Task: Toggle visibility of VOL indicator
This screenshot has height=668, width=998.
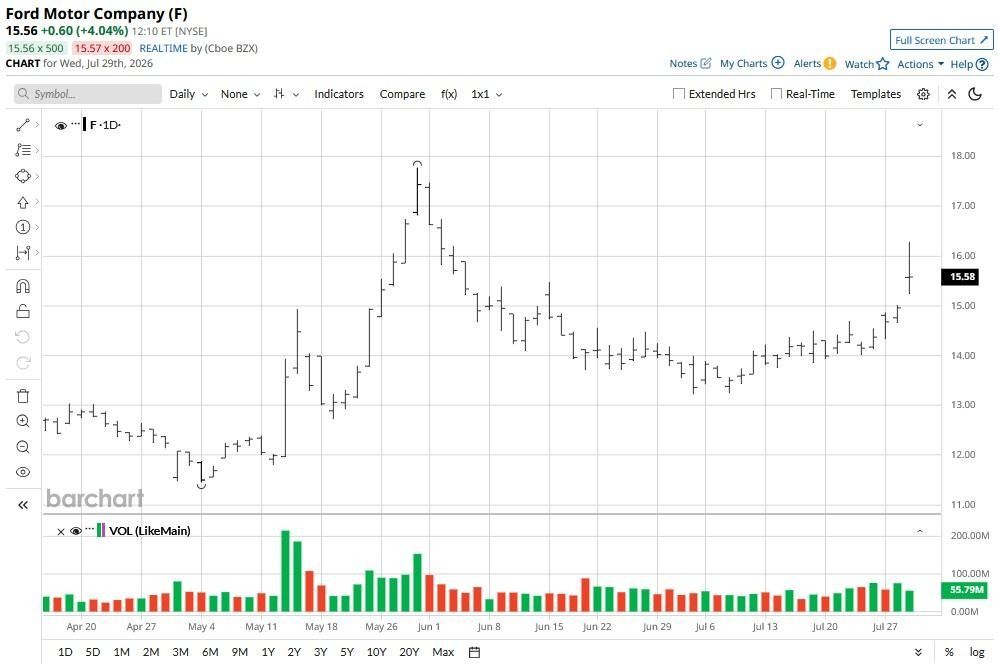Action: coord(76,531)
